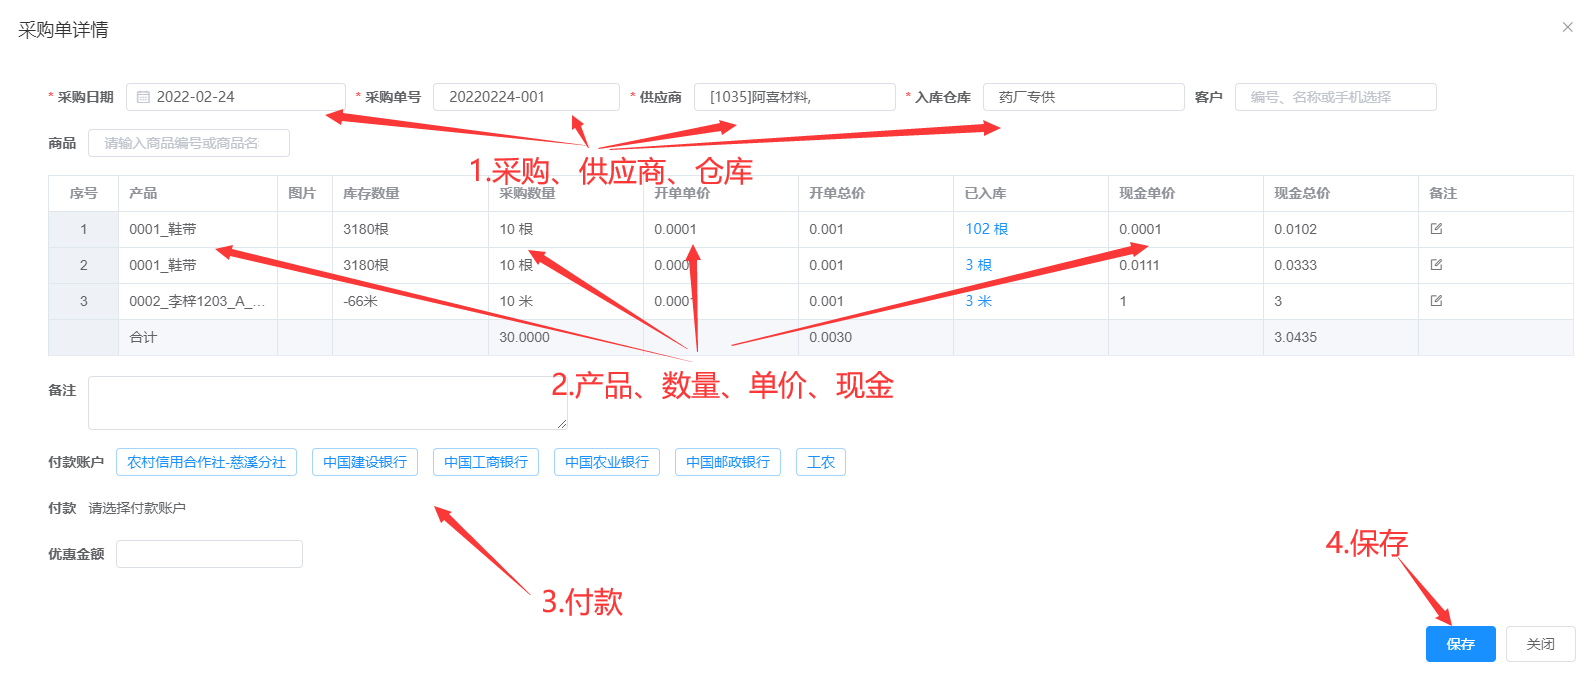1596x681 pixels.
Task: Select 中国工商银行 payment account
Action: [x=486, y=462]
